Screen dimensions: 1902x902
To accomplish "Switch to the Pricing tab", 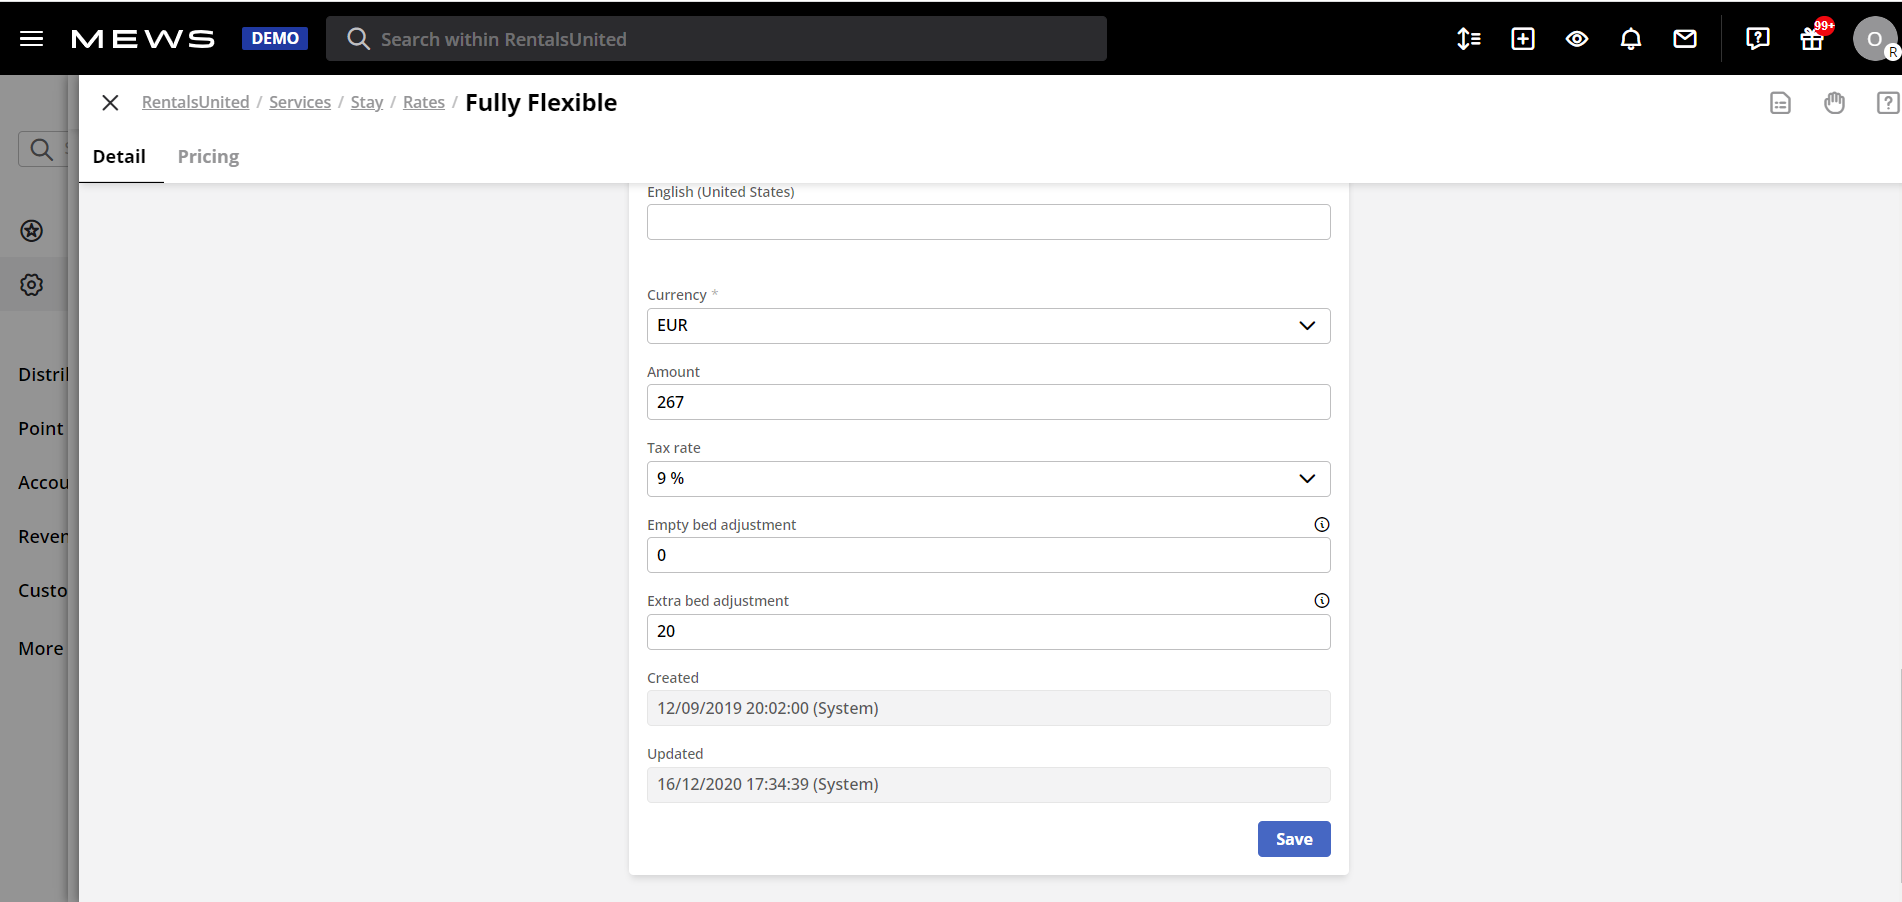I will pyautogui.click(x=208, y=157).
